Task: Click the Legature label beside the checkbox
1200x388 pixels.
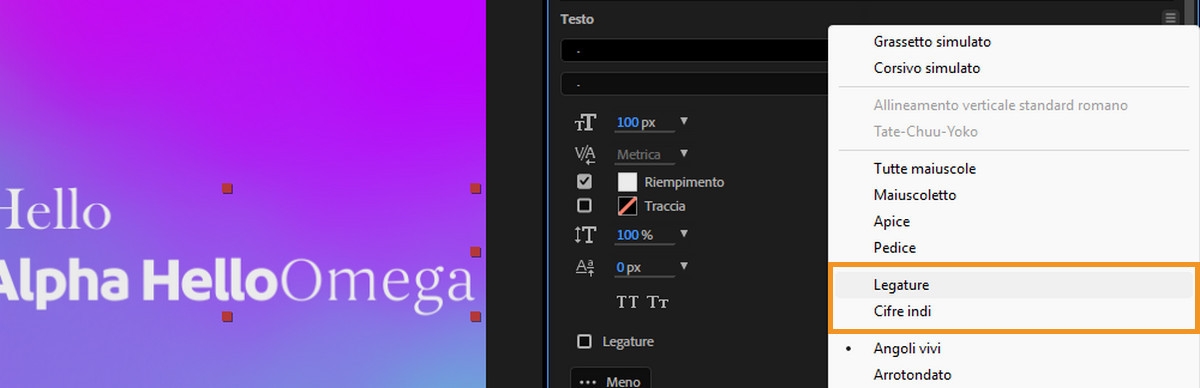Action: (x=628, y=342)
